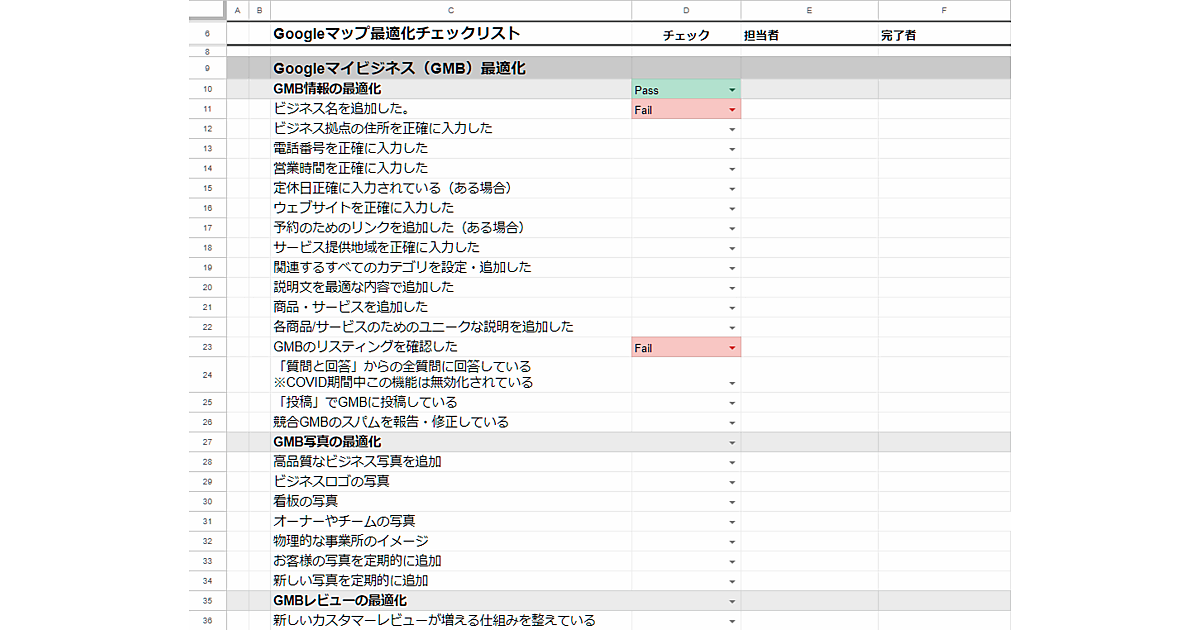Image resolution: width=1200 pixels, height=630 pixels.
Task: Select column C header
Action: point(451,10)
